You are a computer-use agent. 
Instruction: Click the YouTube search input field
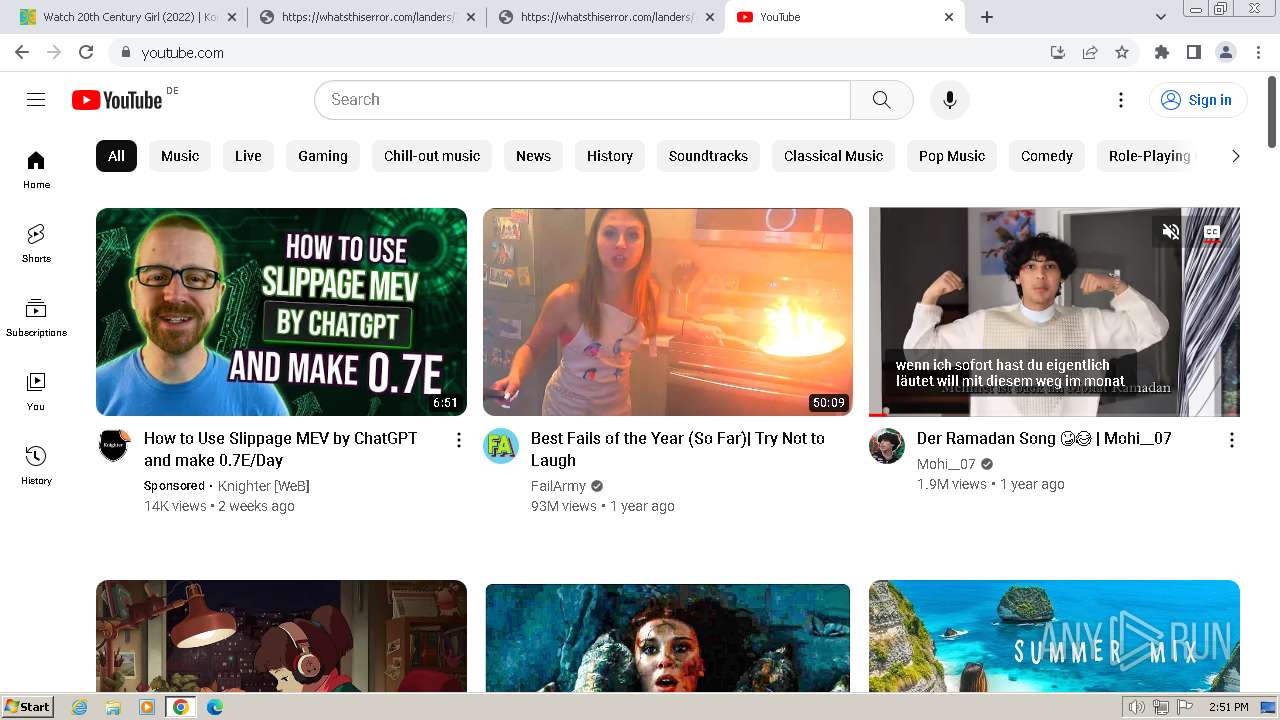tap(582, 100)
